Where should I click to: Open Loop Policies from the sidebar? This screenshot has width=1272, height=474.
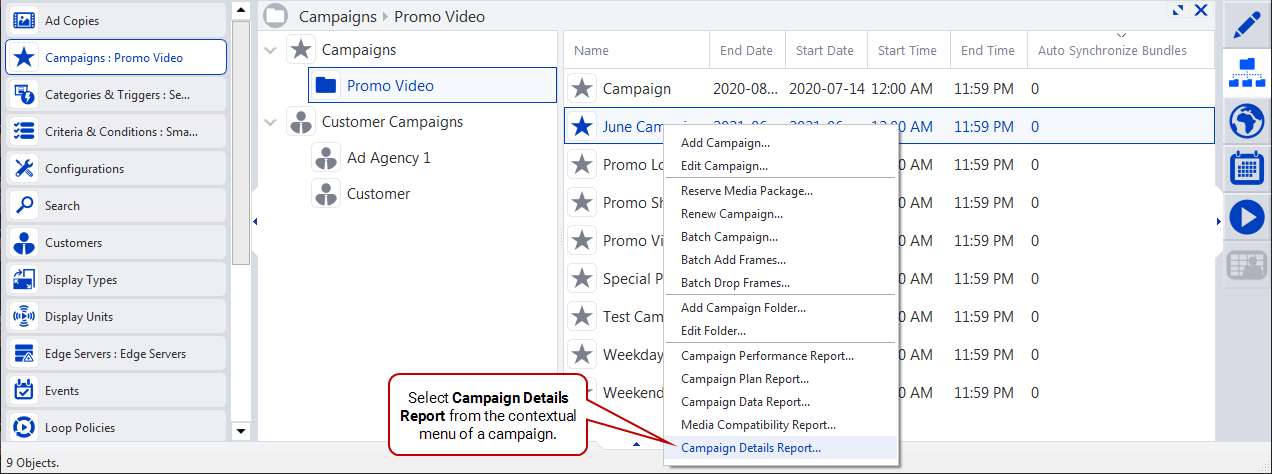pyautogui.click(x=116, y=428)
